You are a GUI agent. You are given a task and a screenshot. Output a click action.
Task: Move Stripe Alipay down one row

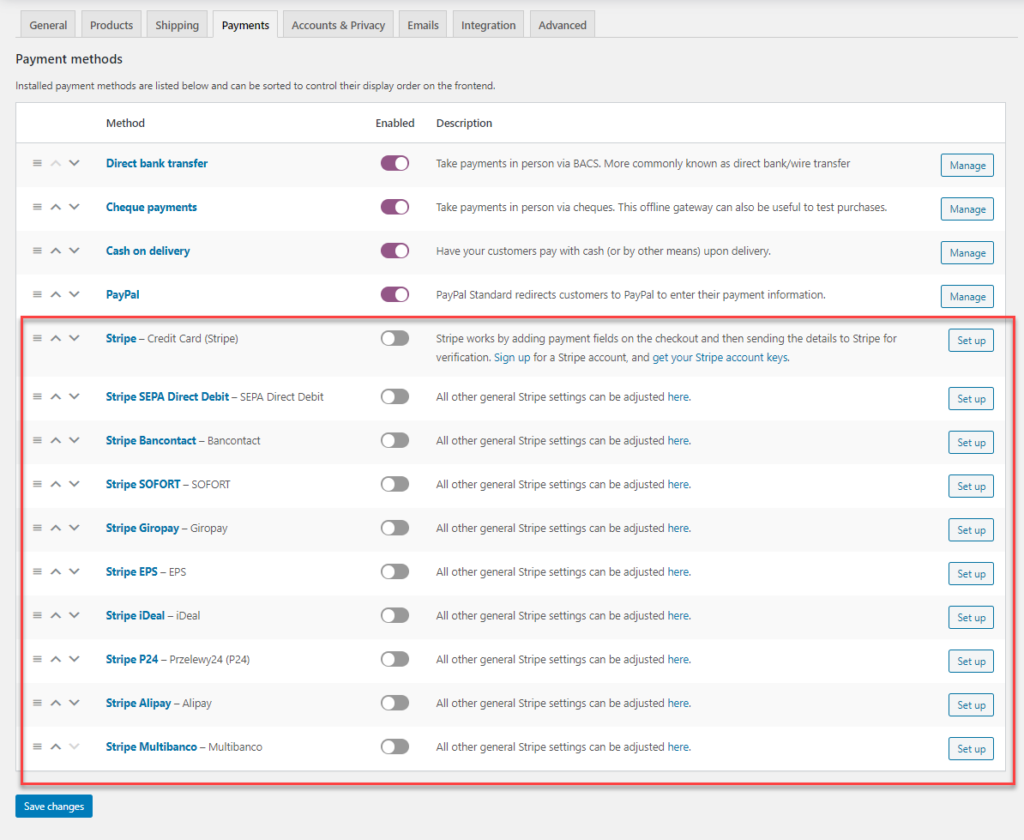tap(74, 703)
